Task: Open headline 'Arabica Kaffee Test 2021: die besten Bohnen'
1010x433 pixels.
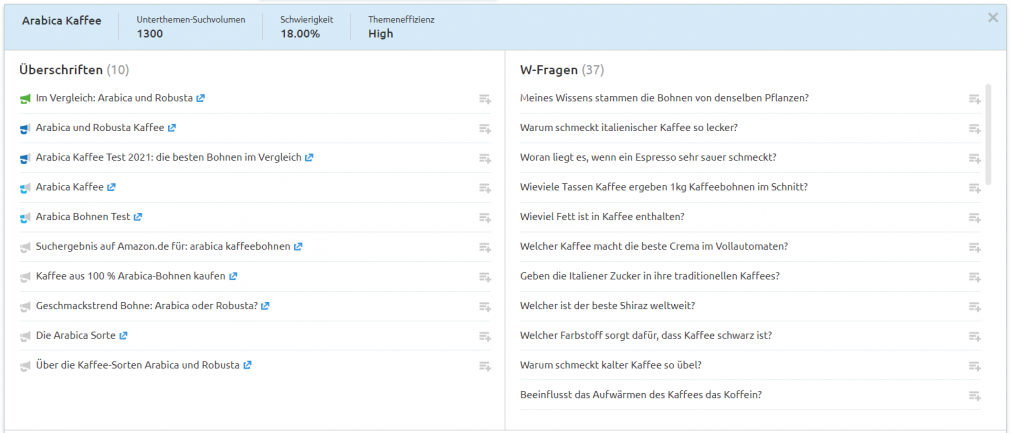Action: click(169, 157)
